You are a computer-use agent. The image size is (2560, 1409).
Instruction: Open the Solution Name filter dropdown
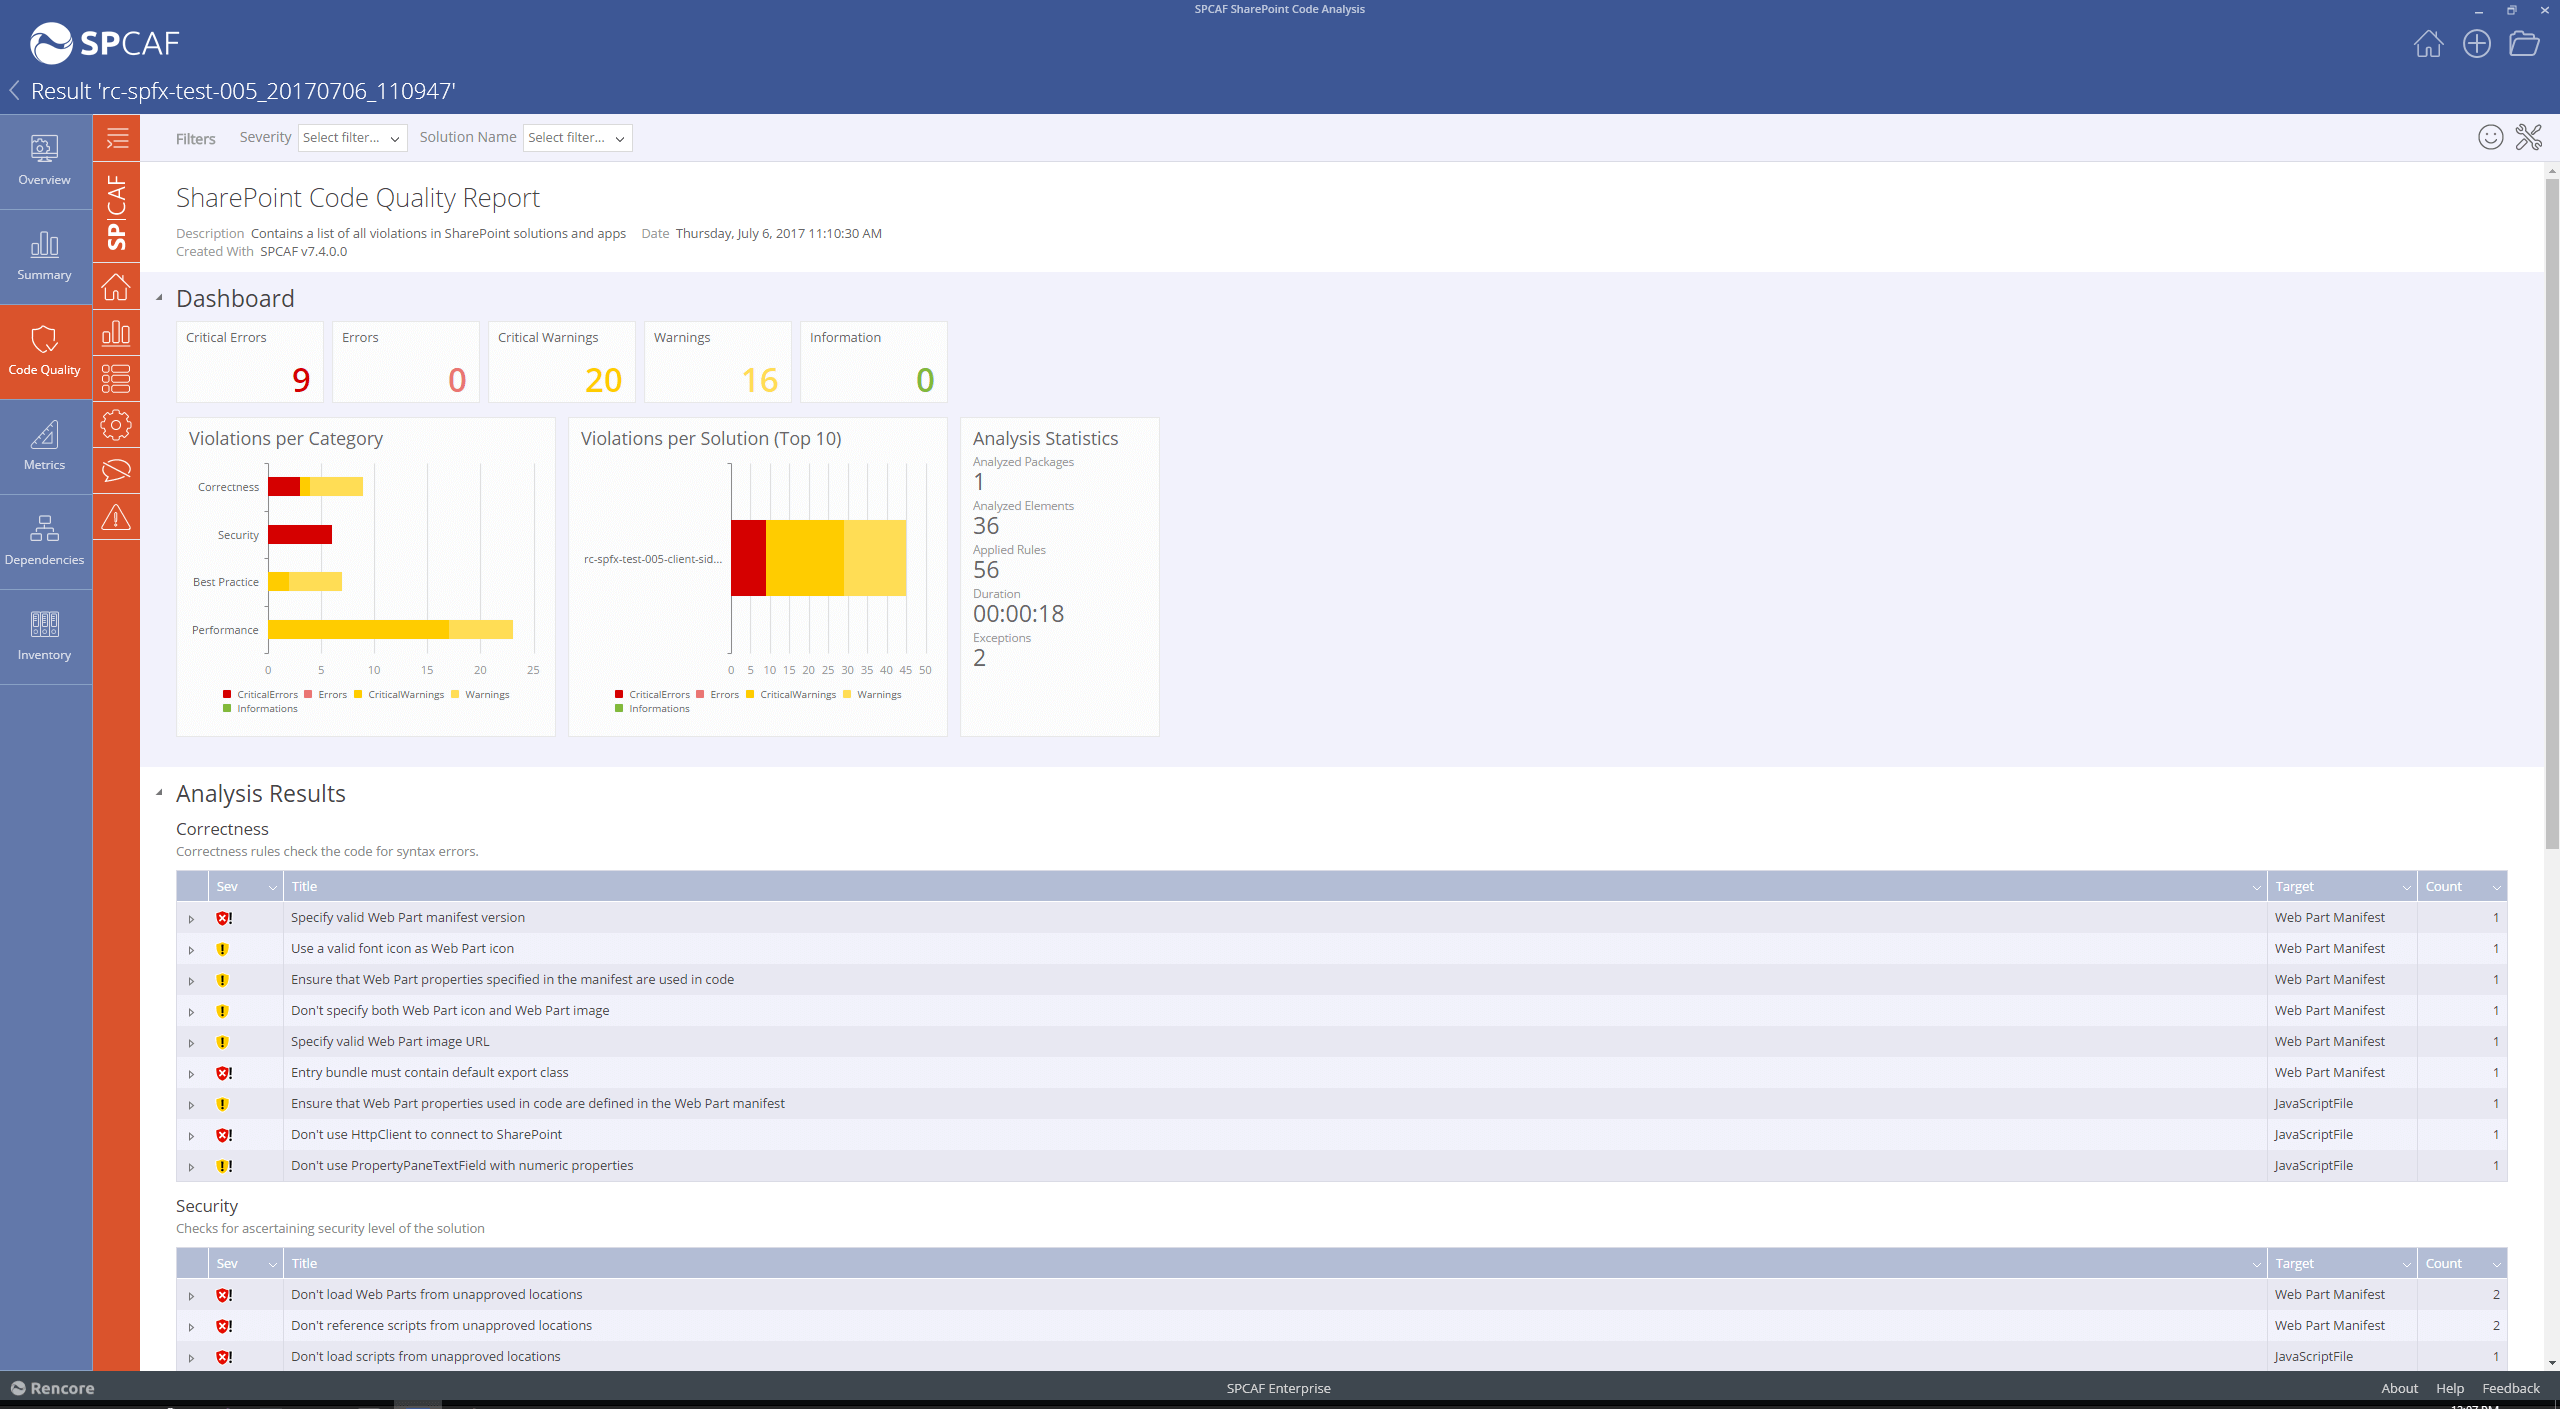(577, 138)
